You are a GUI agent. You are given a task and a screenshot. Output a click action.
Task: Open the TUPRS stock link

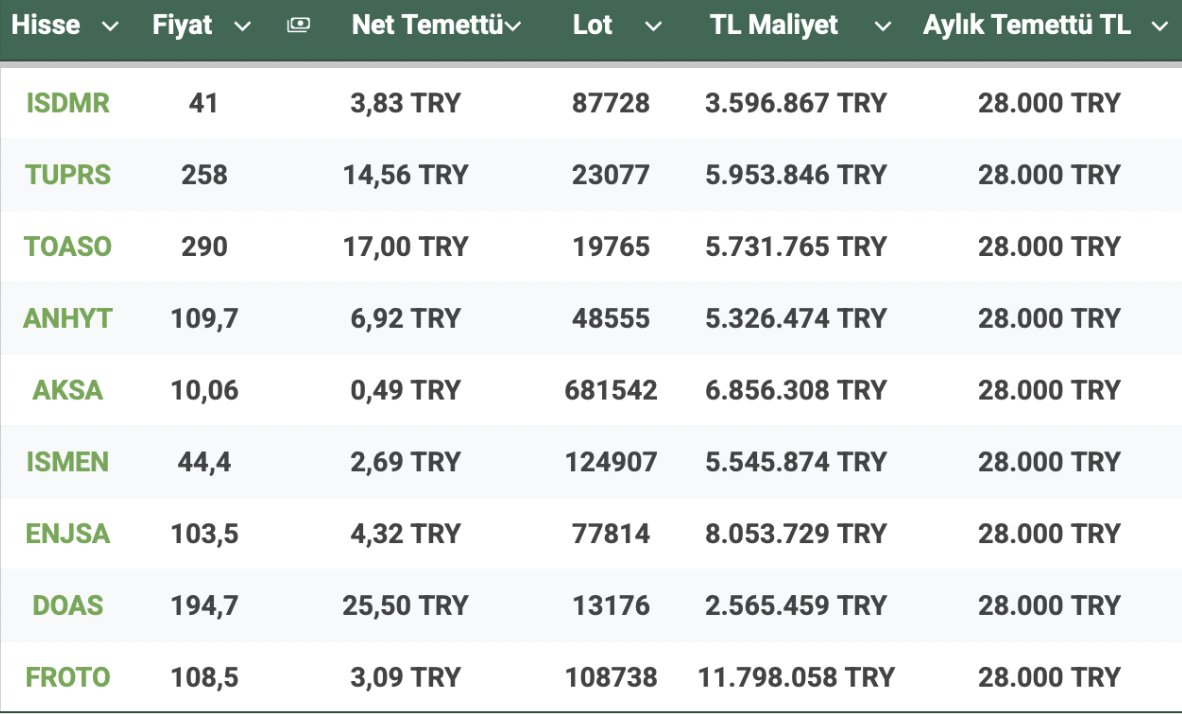(68, 174)
